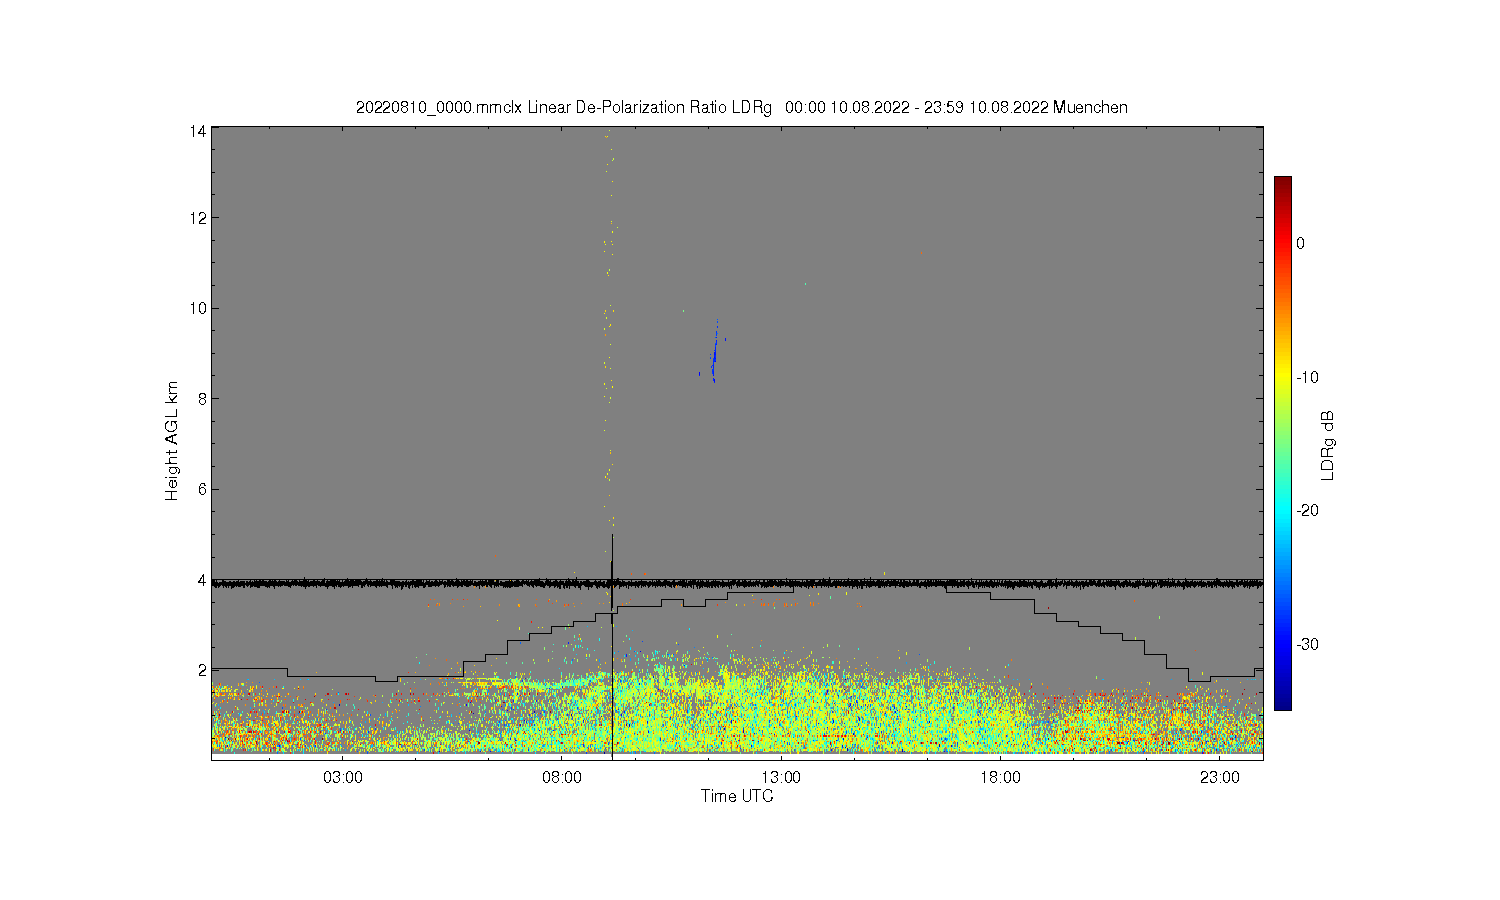The width and height of the screenshot is (1500, 900).
Task: Click the 12 km height tick label
Action: 198,218
